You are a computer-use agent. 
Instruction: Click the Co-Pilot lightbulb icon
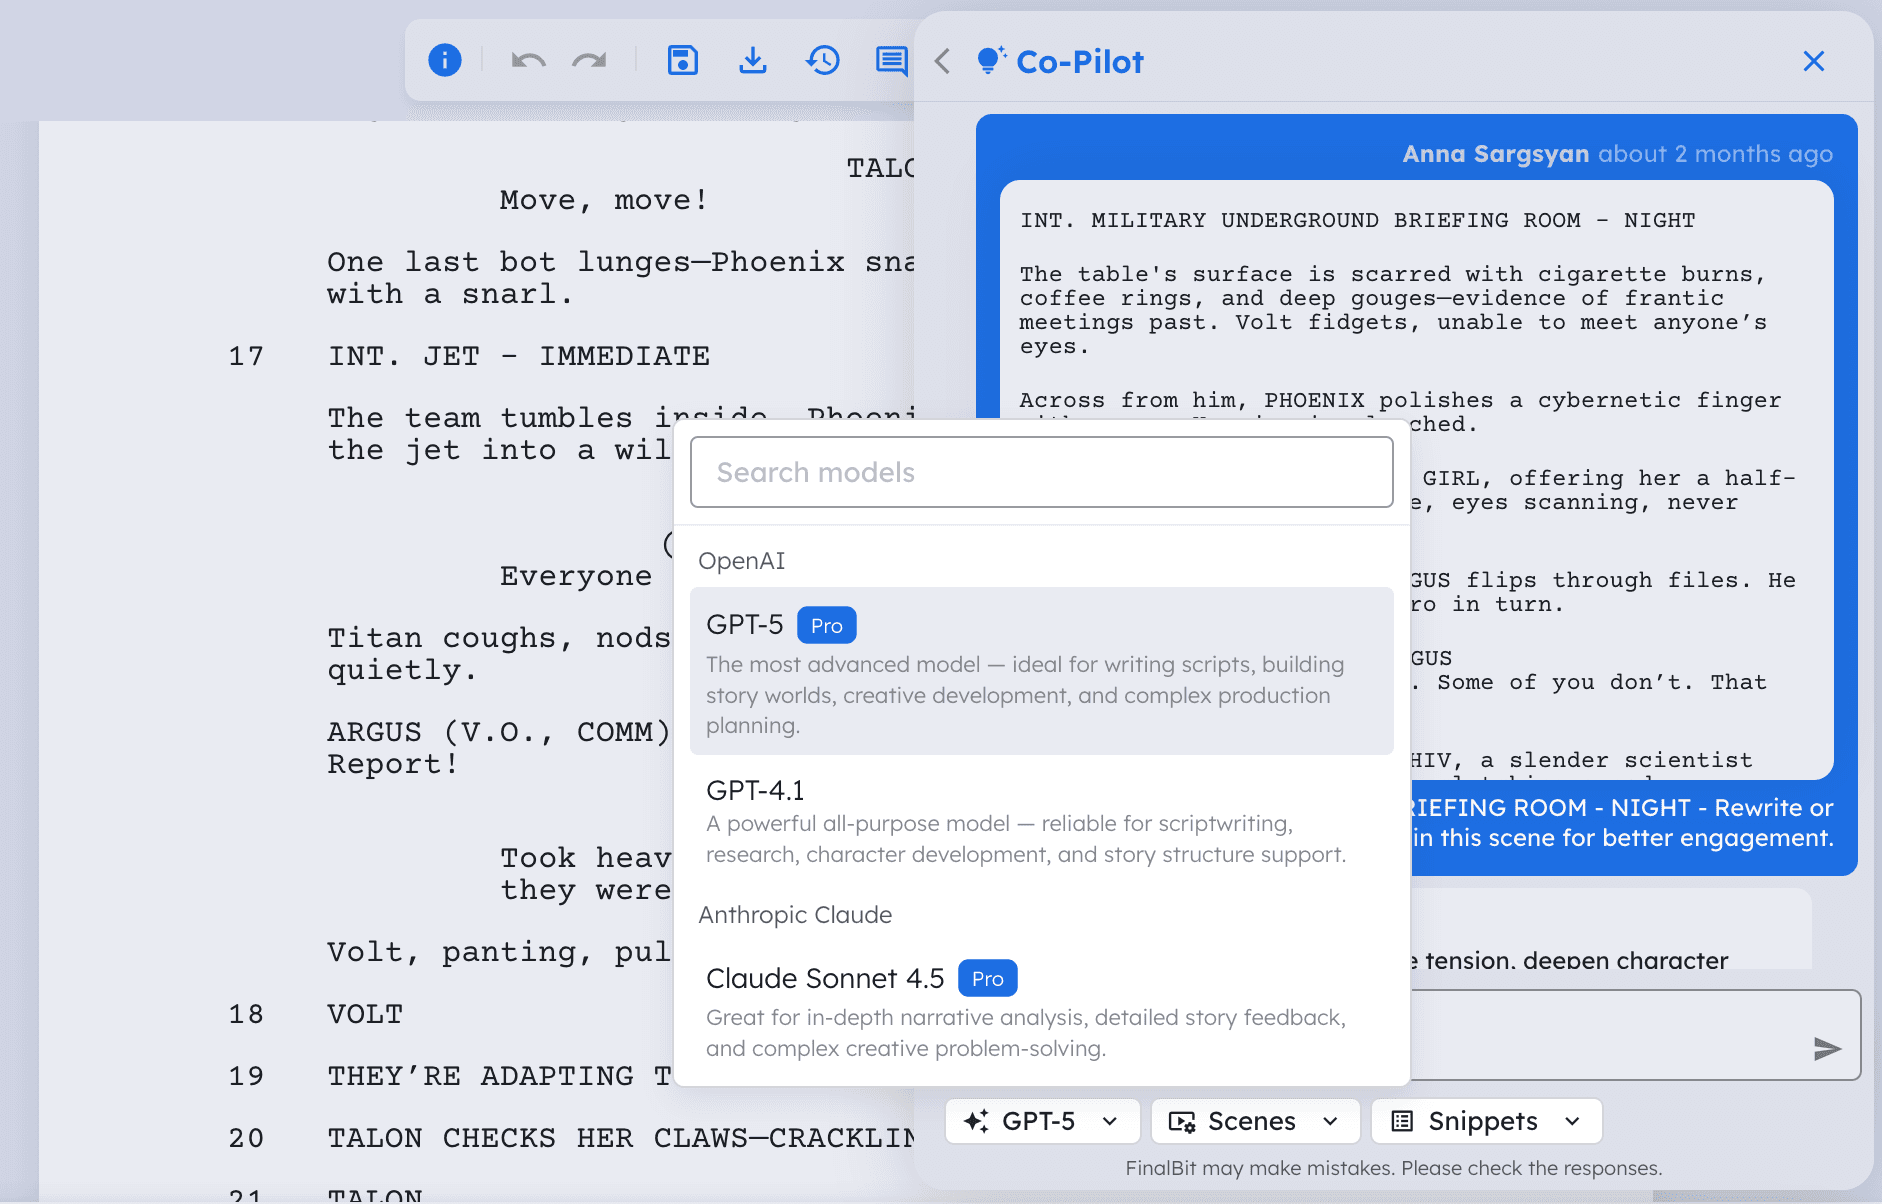[x=989, y=61]
